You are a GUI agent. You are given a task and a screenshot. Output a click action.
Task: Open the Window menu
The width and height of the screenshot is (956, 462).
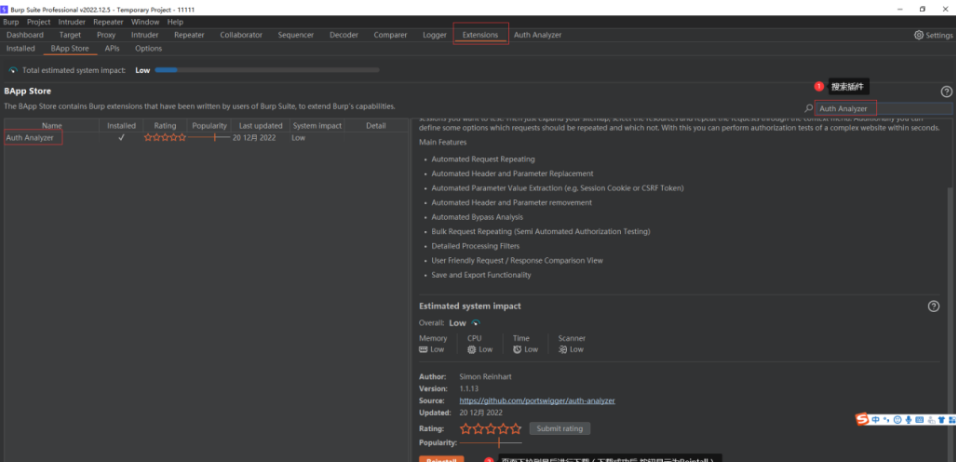(145, 22)
